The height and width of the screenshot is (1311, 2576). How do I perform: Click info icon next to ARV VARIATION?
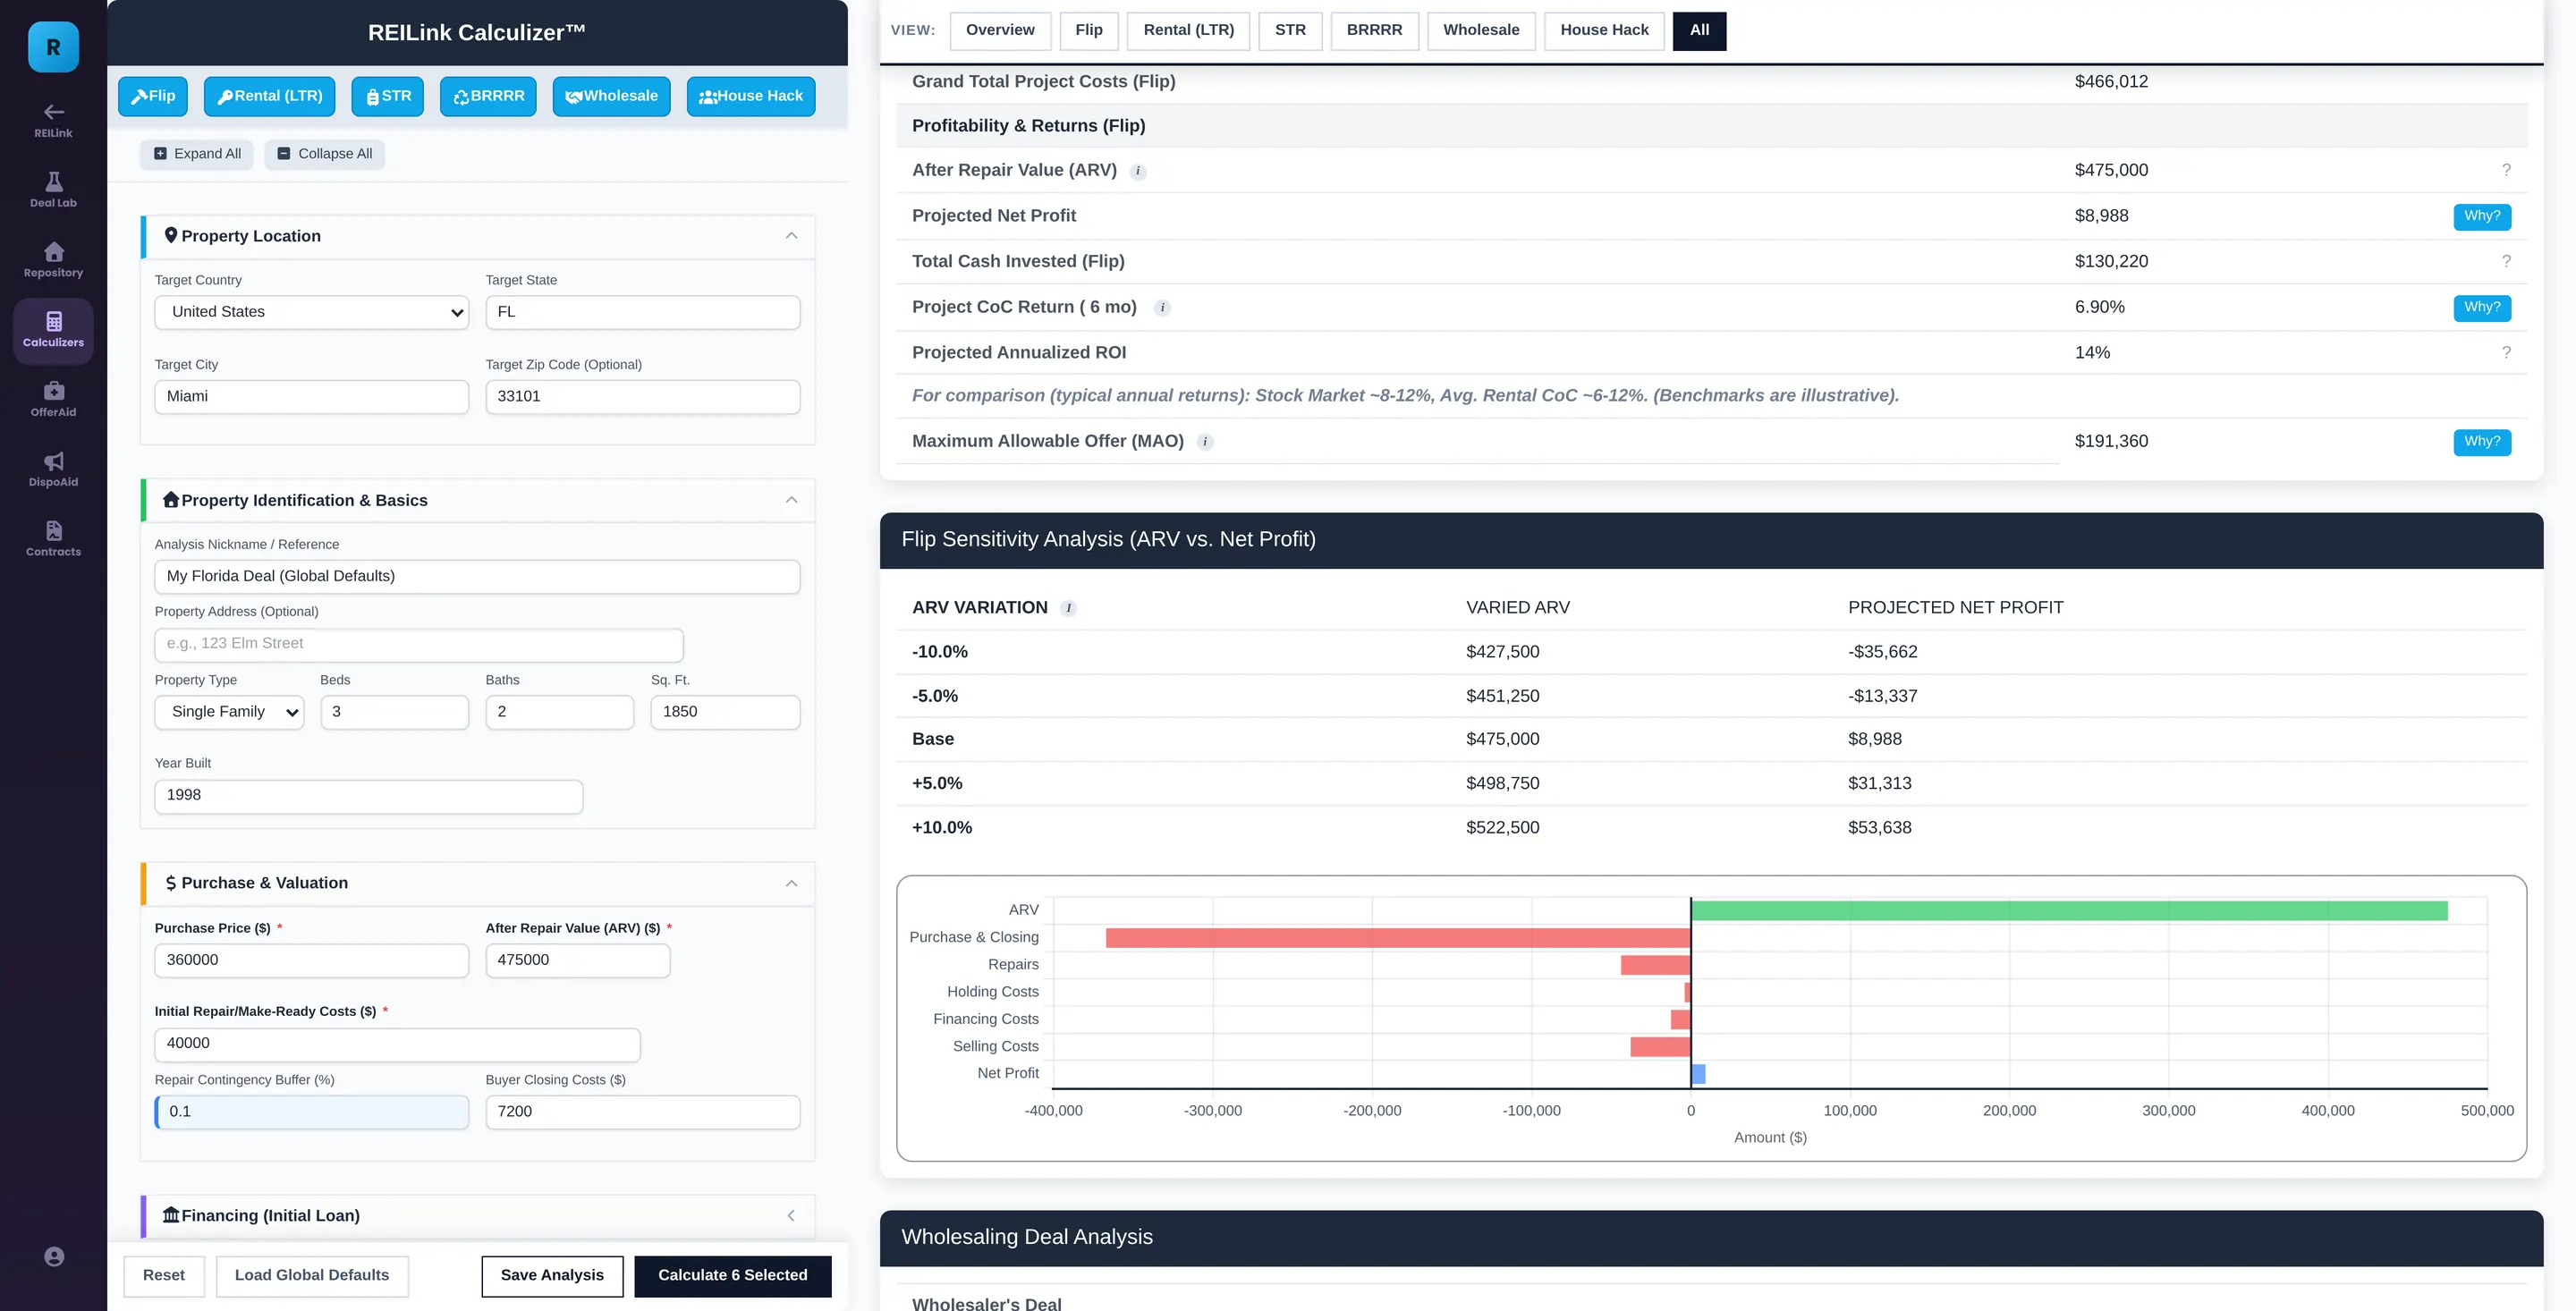click(x=1068, y=608)
